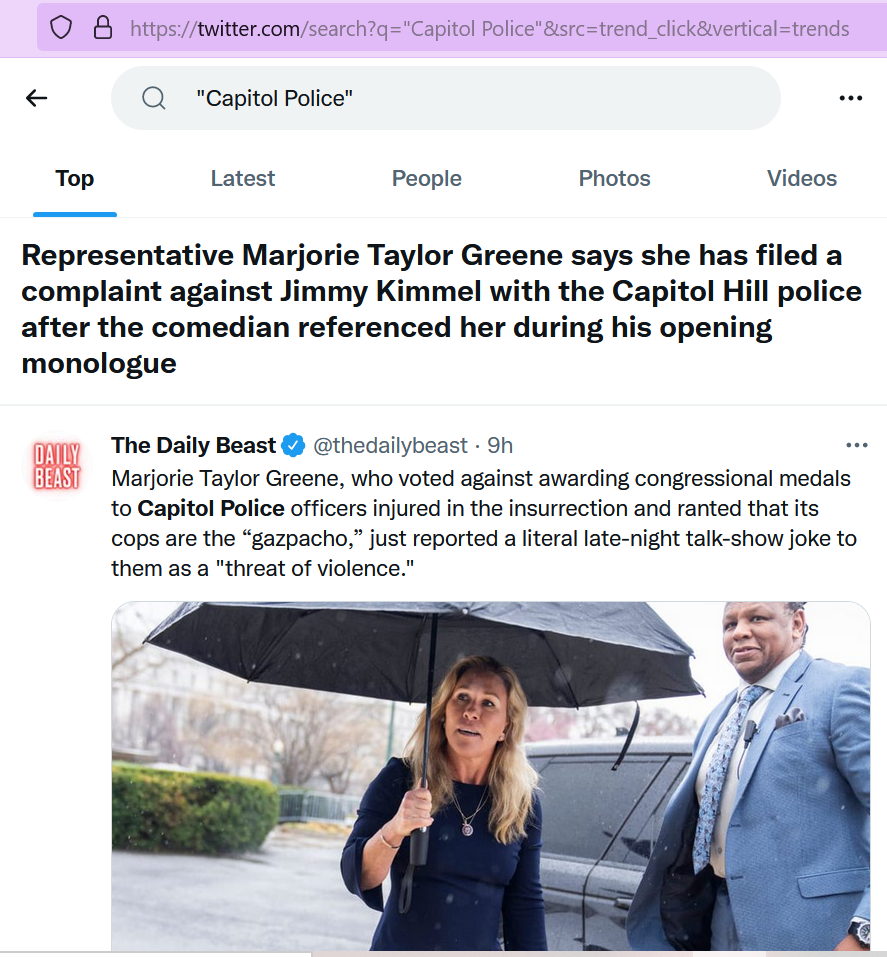Click the Marjorie Taylor Greene trend headline
The width and height of the screenshot is (887, 957).
point(442,309)
